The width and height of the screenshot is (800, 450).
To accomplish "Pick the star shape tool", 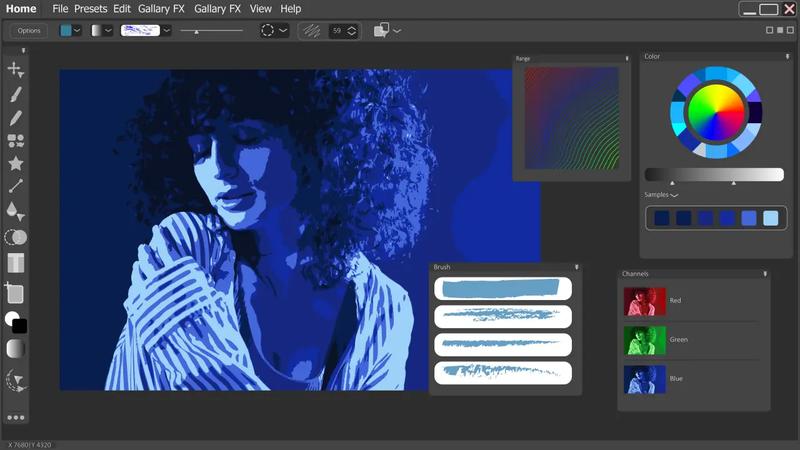I will (x=15, y=163).
